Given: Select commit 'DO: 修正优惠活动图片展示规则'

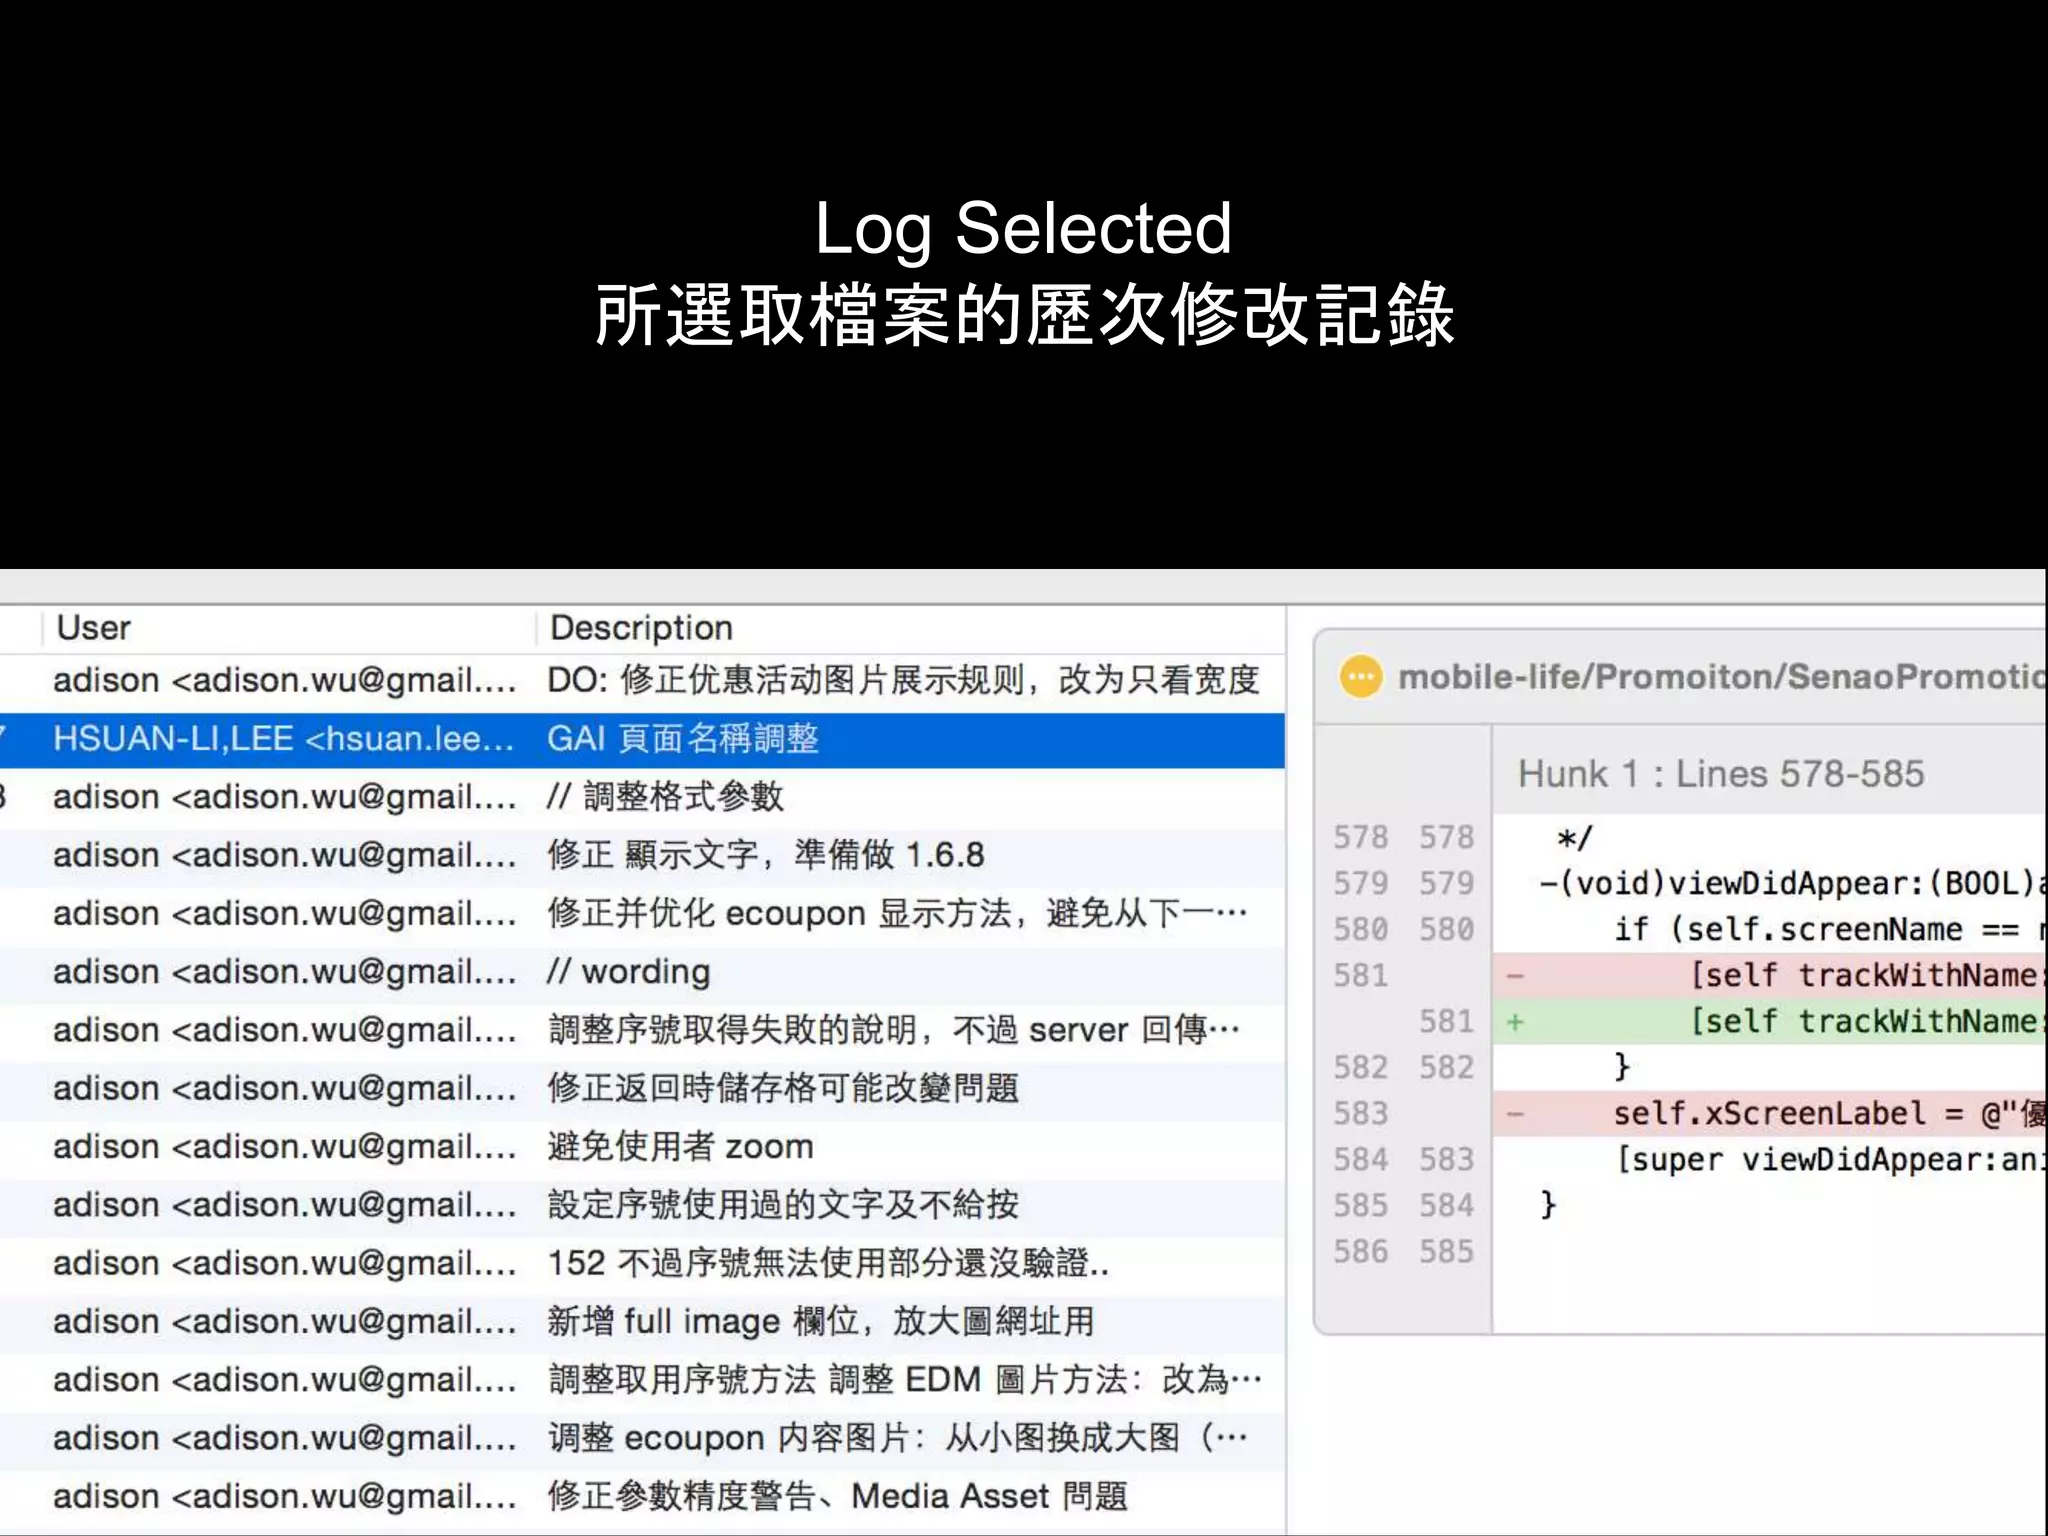Looking at the screenshot, I should [642, 680].
